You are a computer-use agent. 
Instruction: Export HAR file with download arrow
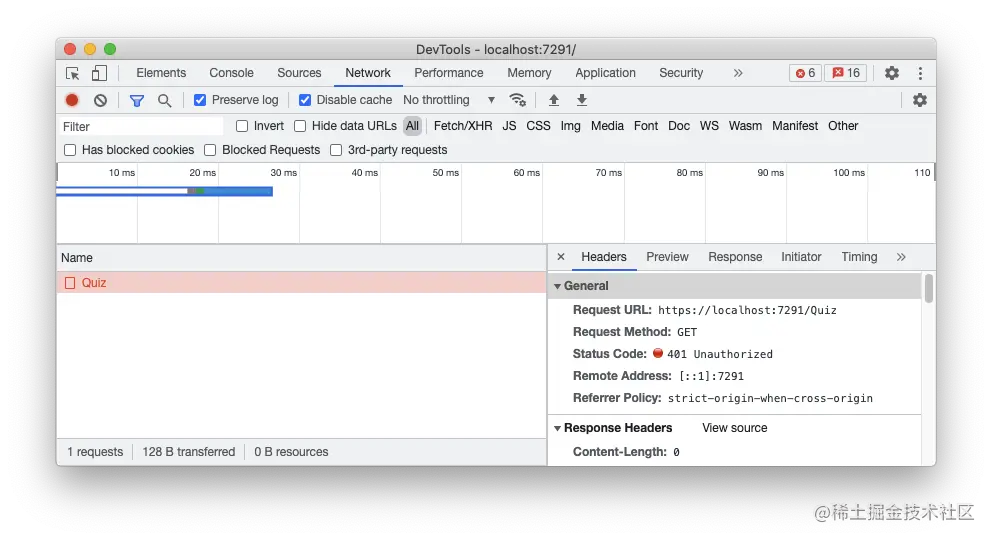[582, 100]
